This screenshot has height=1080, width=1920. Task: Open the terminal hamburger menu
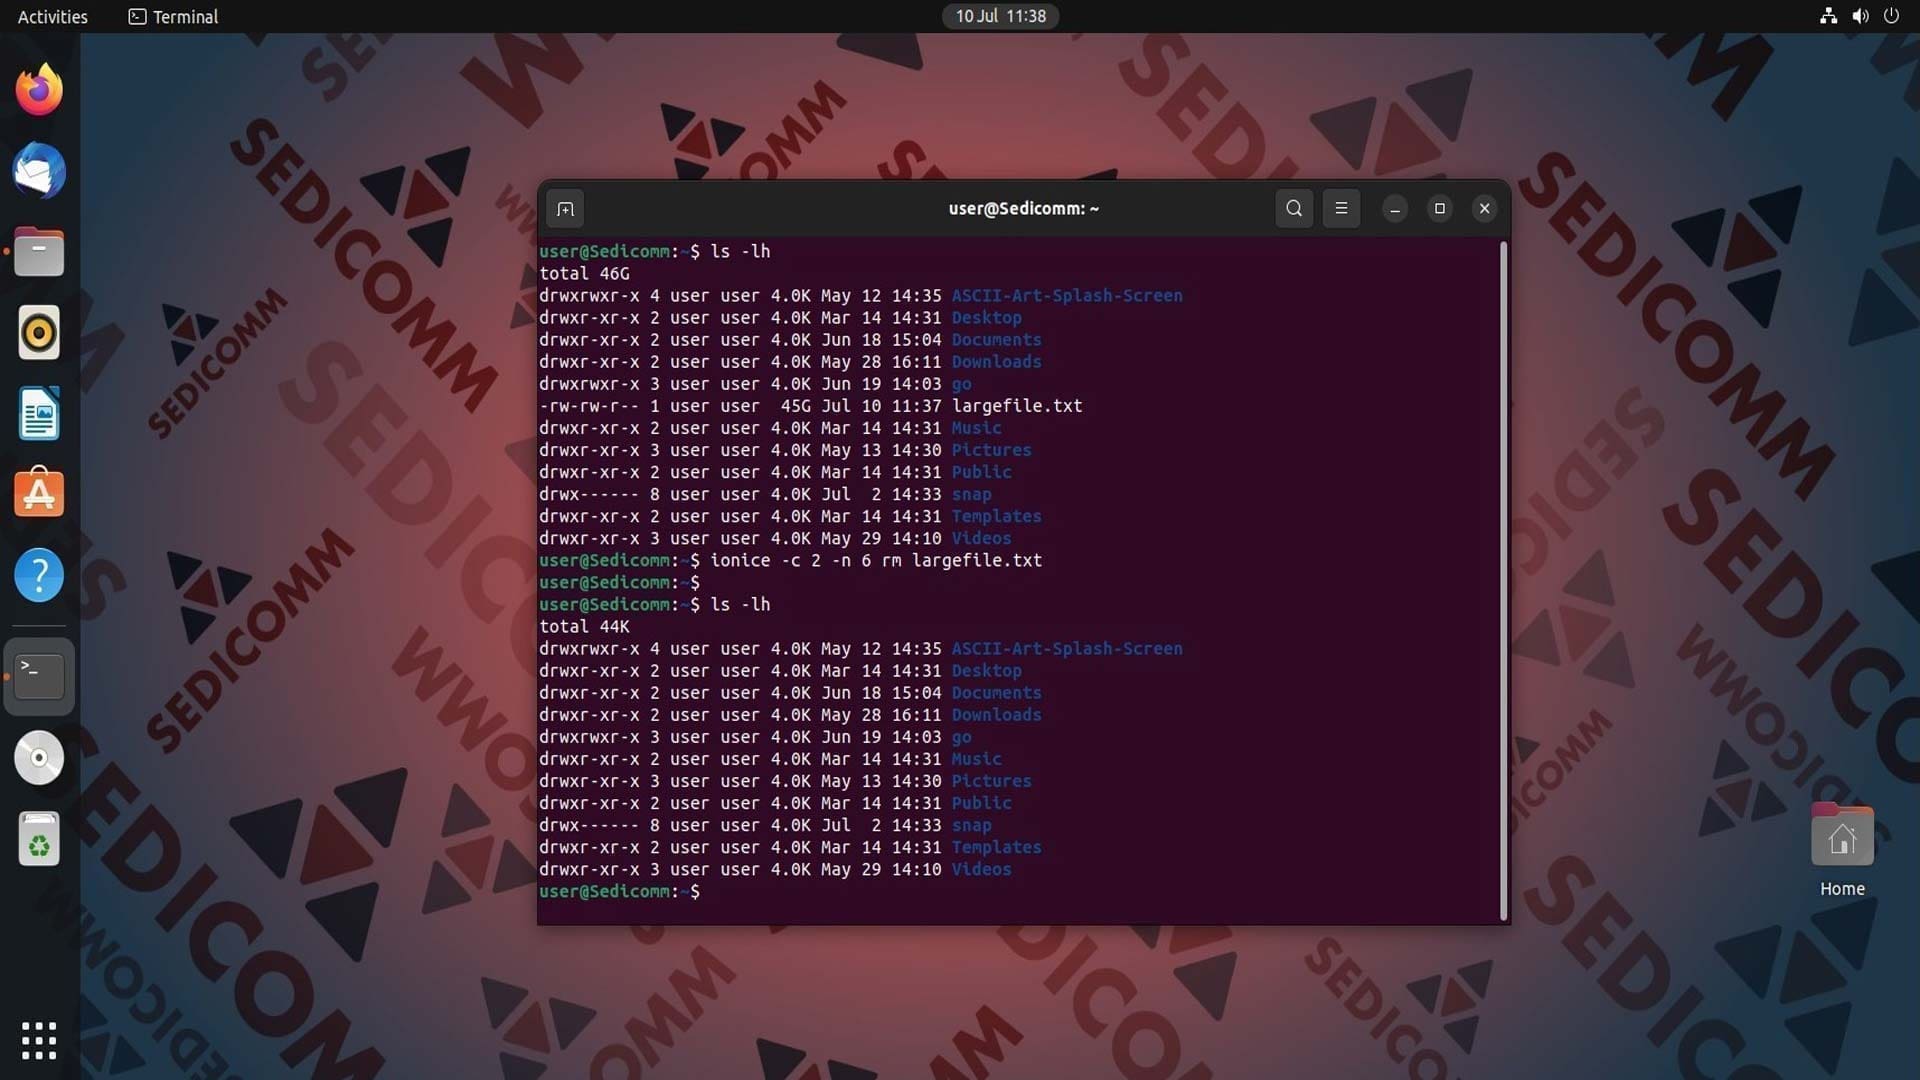point(1341,209)
